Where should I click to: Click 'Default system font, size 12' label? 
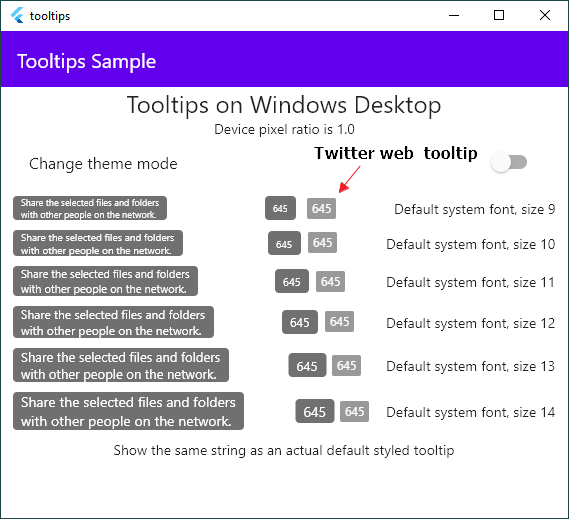(471, 323)
